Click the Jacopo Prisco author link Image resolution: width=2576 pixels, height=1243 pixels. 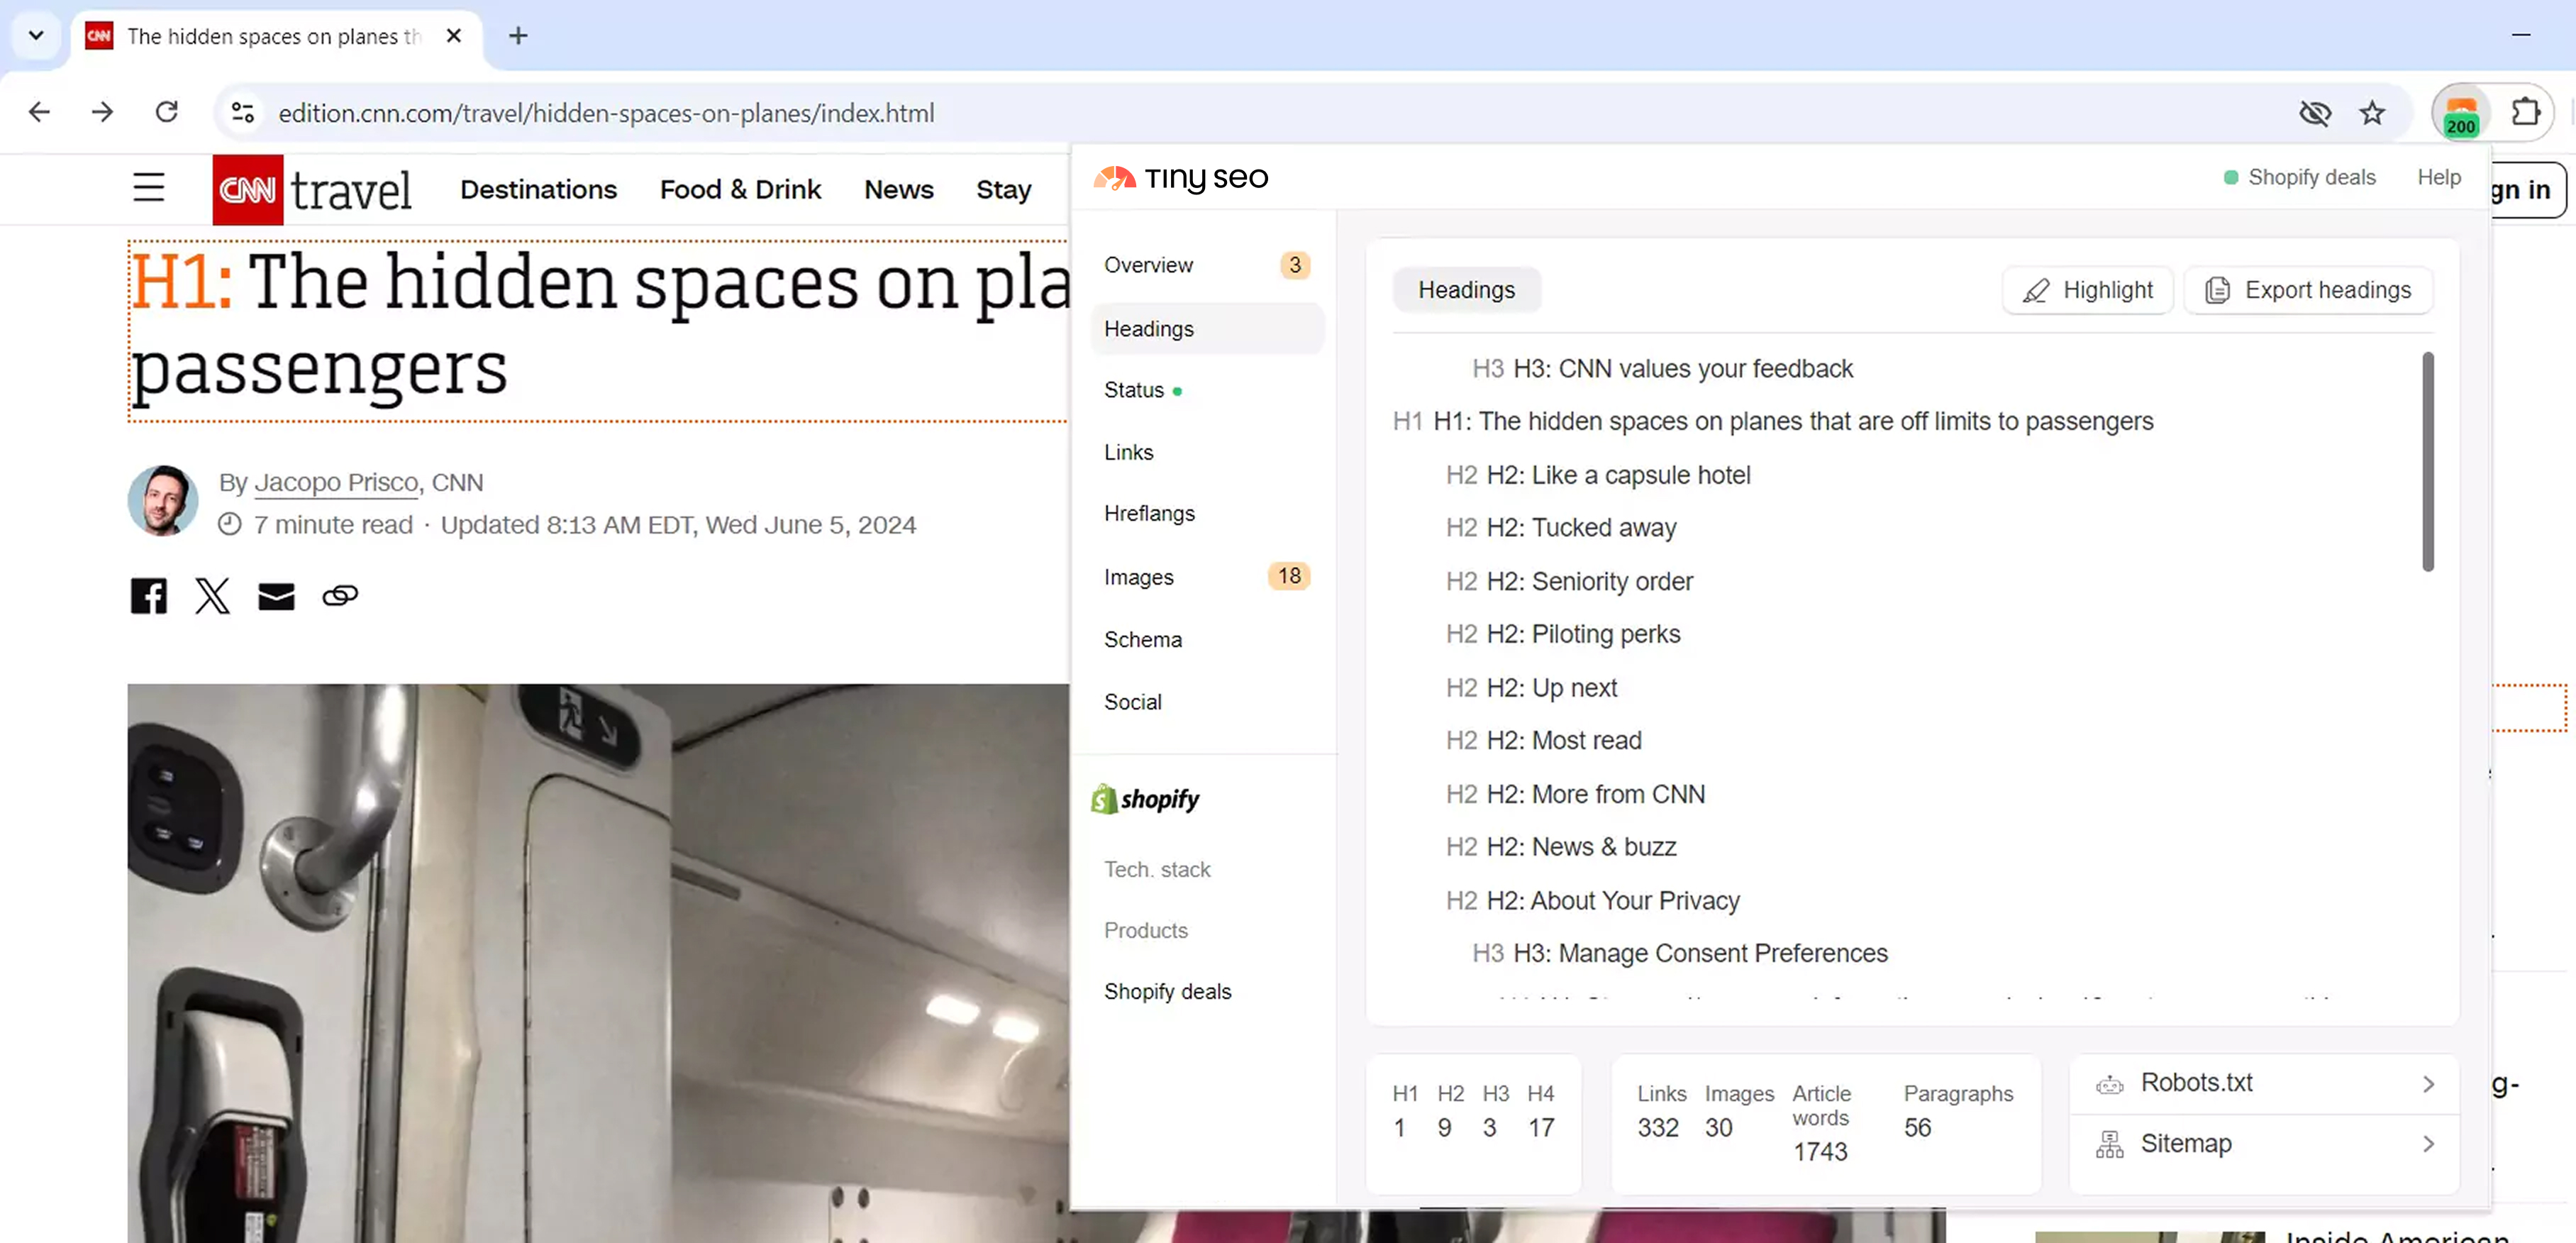(336, 482)
